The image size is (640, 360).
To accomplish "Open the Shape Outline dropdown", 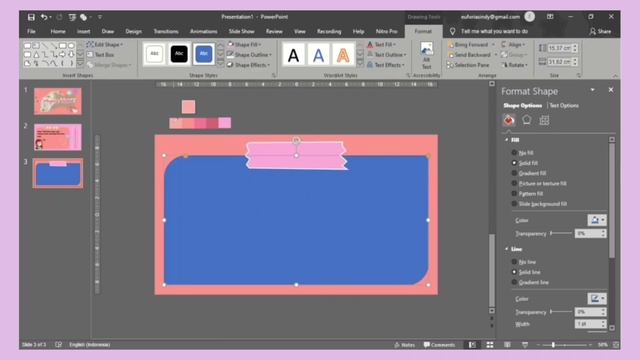I will (x=249, y=55).
